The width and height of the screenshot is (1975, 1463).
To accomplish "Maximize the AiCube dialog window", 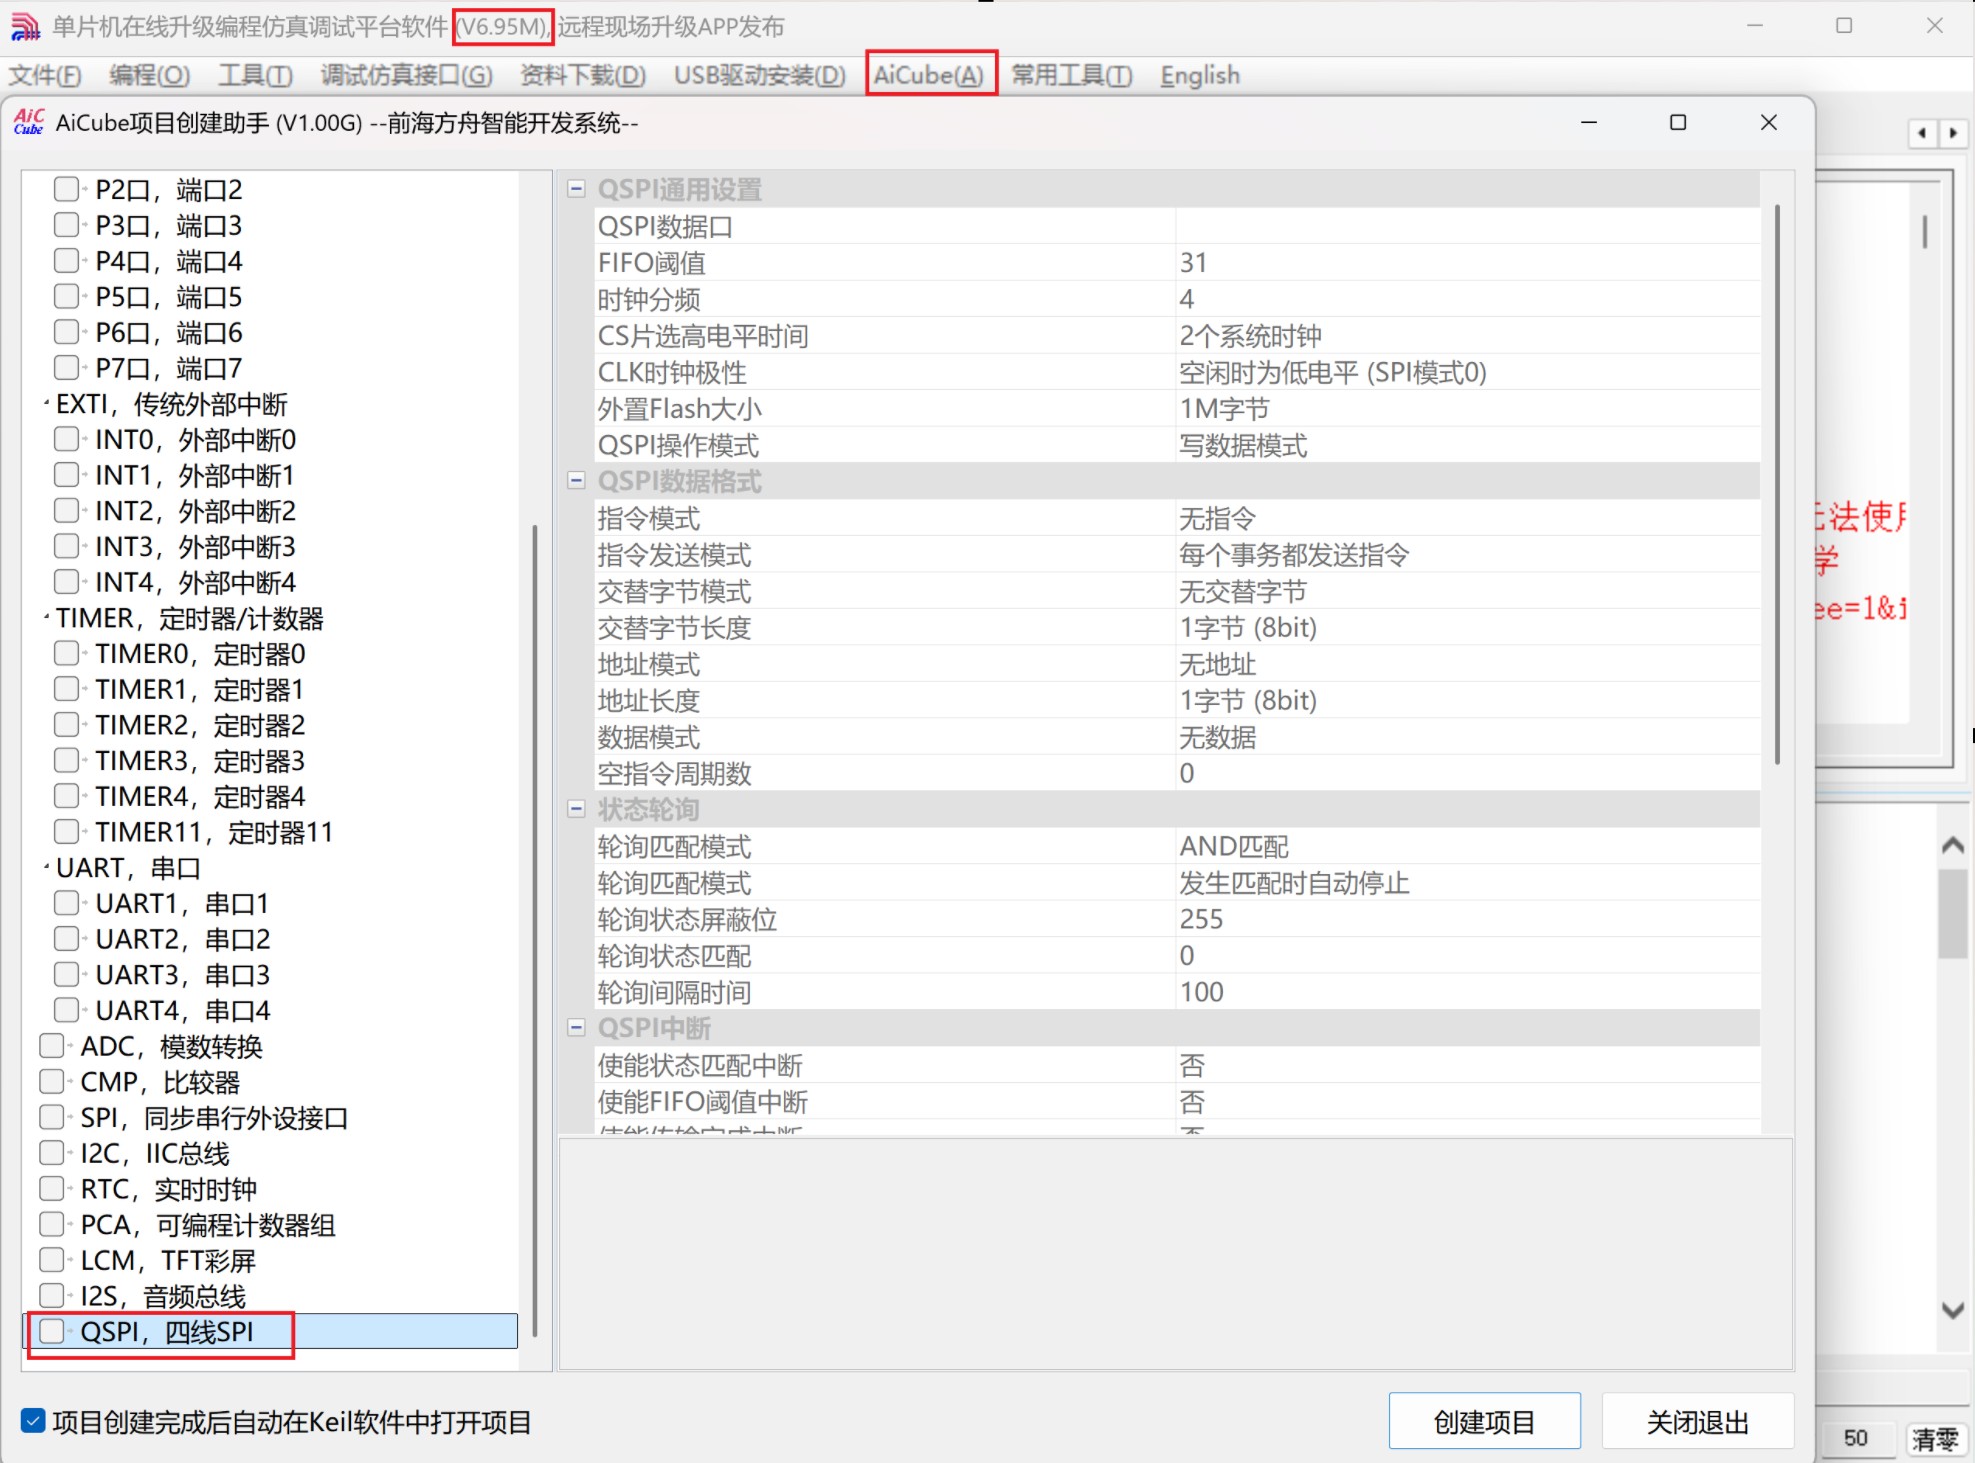I will 1678,122.
